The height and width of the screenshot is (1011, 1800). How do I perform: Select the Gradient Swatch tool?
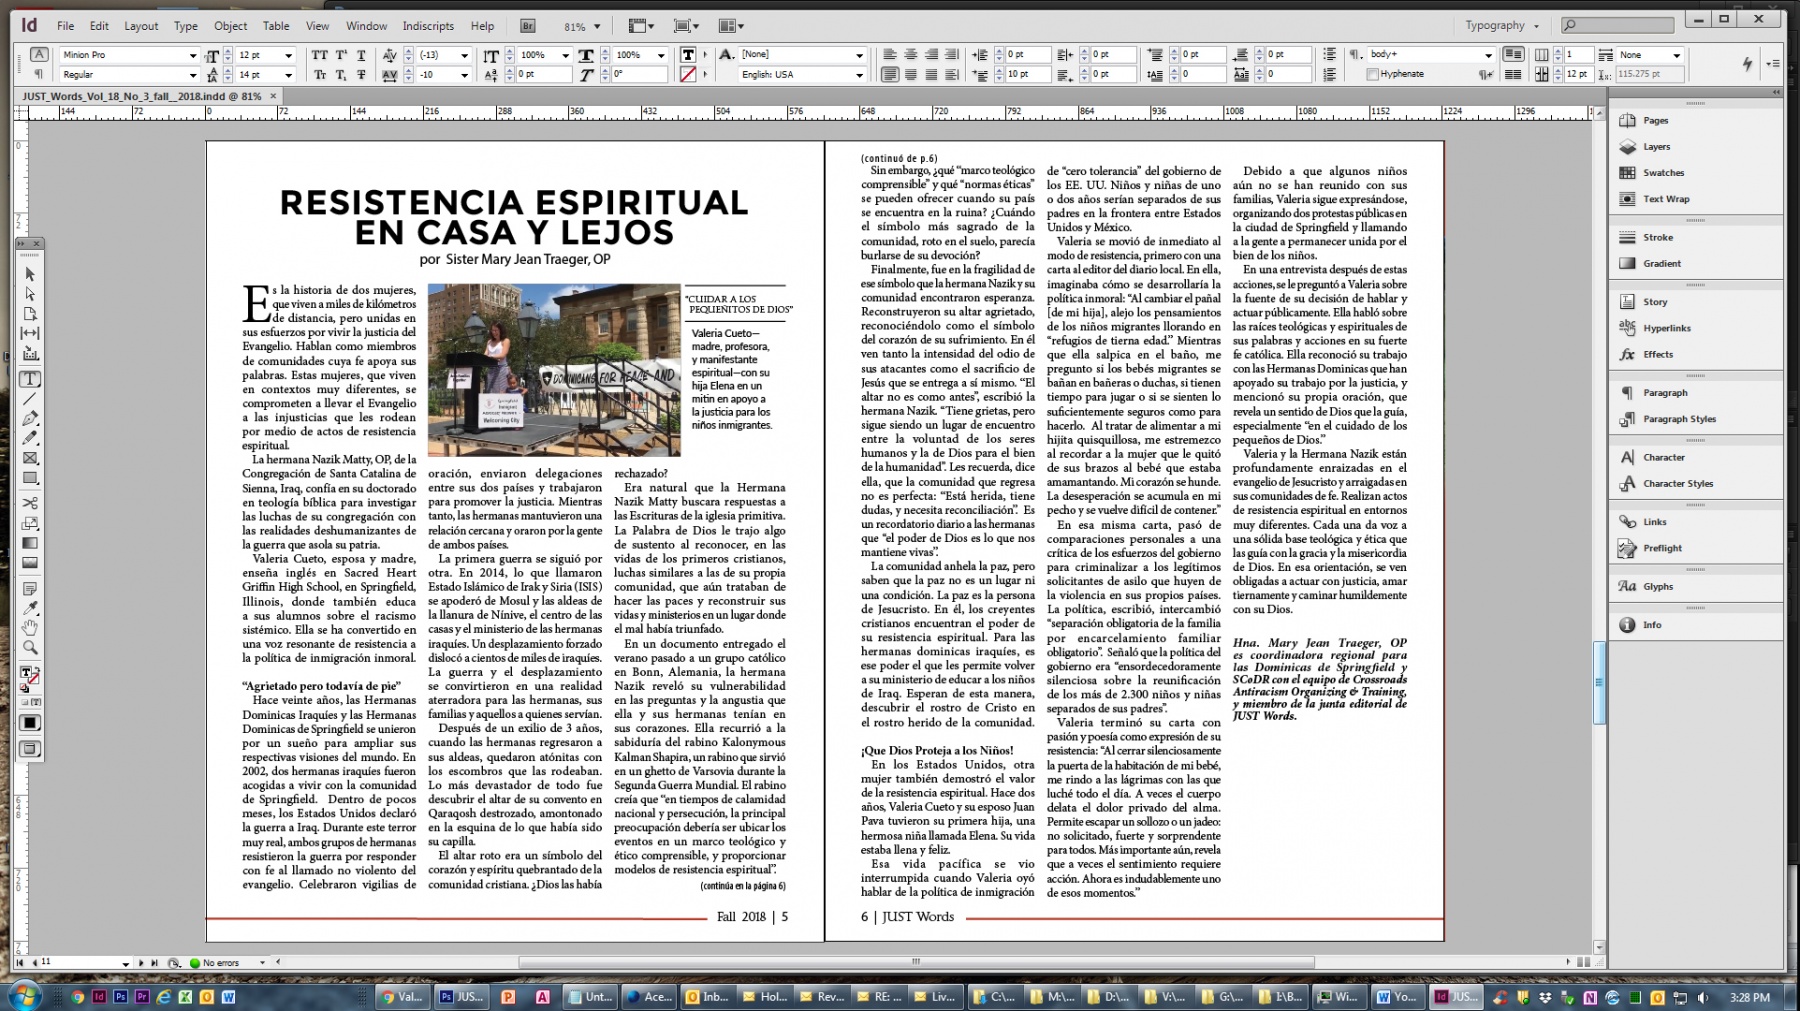(30, 543)
